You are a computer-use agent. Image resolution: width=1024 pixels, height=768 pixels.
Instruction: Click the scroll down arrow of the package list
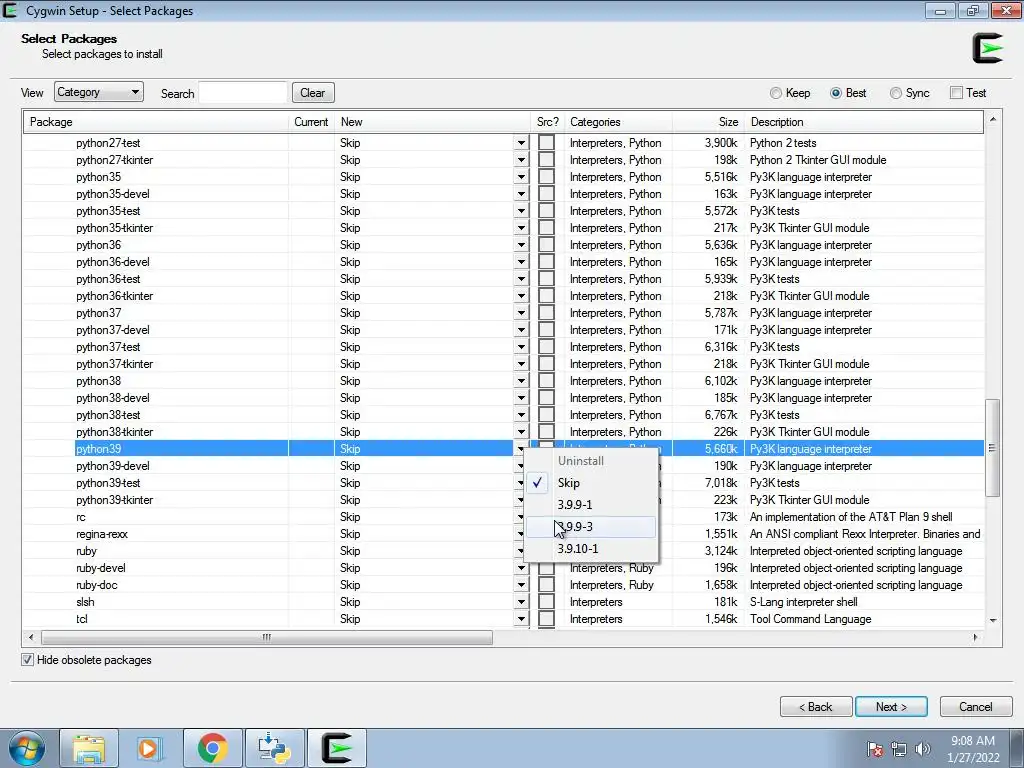(993, 620)
